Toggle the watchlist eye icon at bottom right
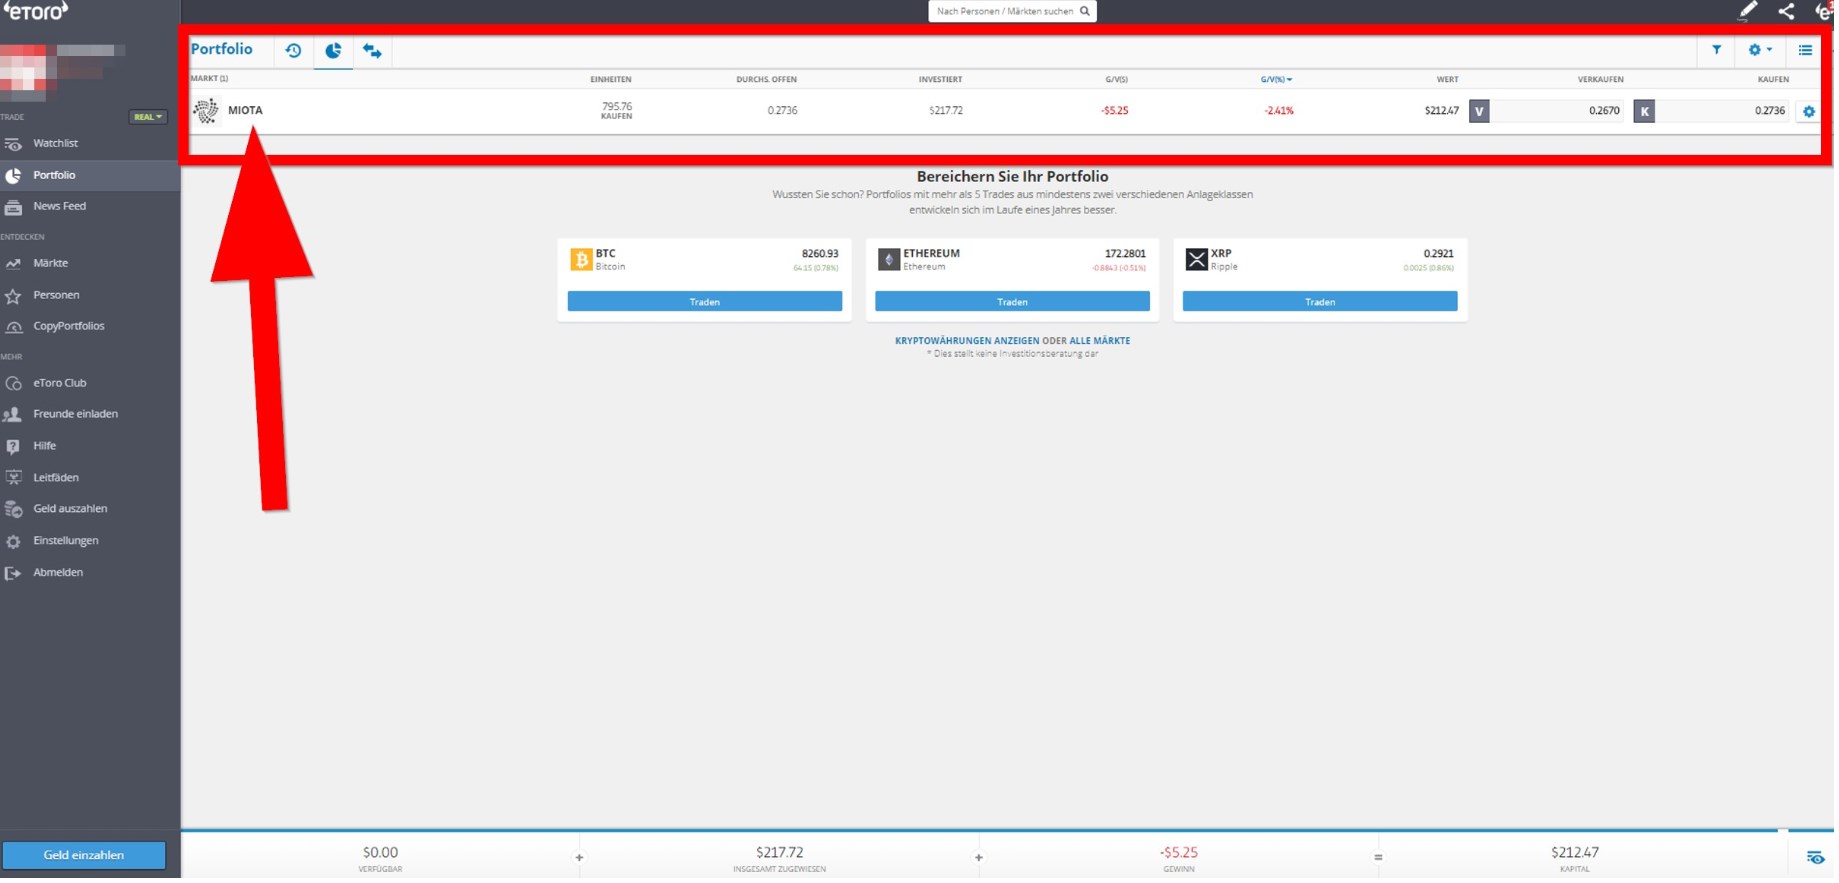1839x883 pixels. click(x=1815, y=857)
